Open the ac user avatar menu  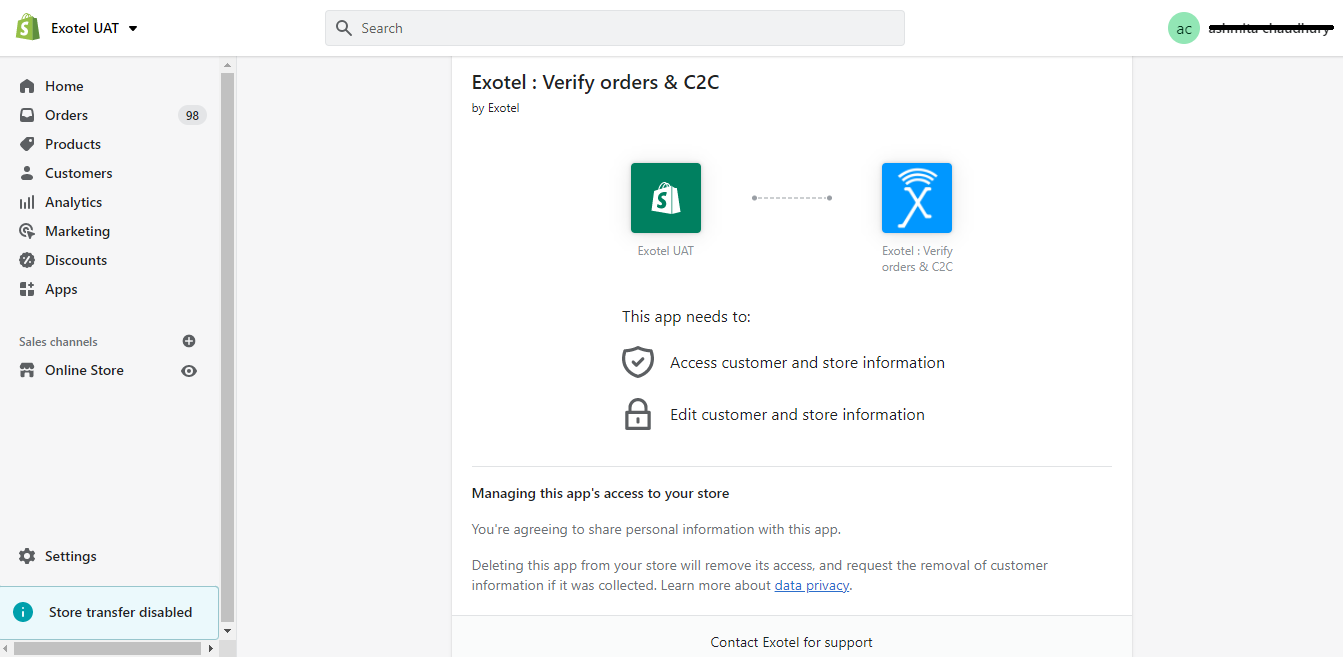click(x=1184, y=28)
